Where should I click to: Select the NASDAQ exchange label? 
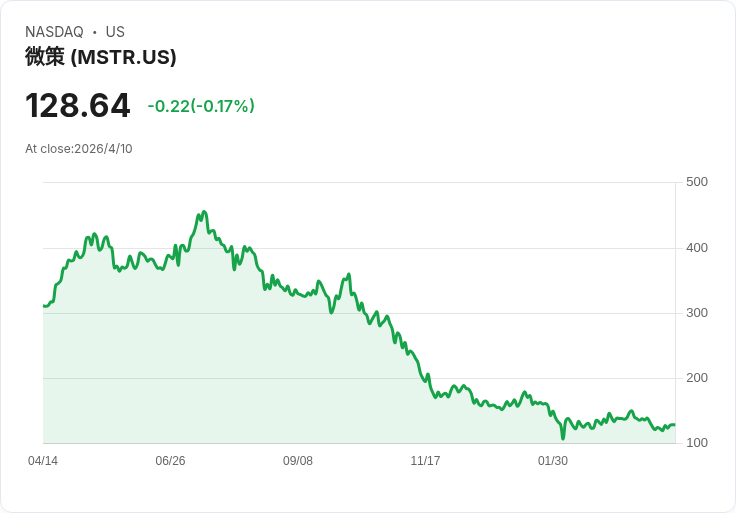pos(54,32)
